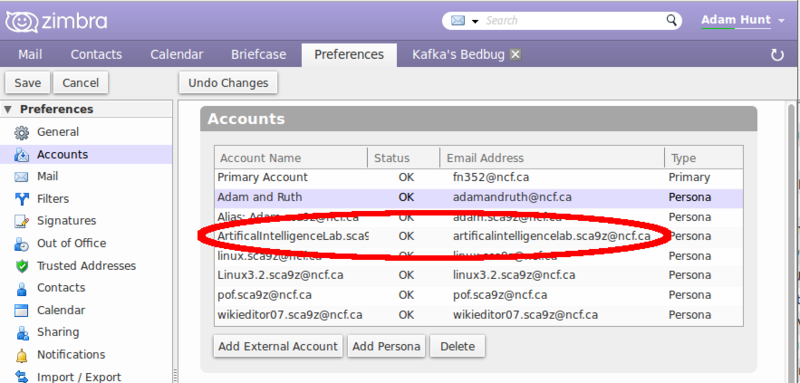Open Out of Office clock icon

click(x=21, y=244)
